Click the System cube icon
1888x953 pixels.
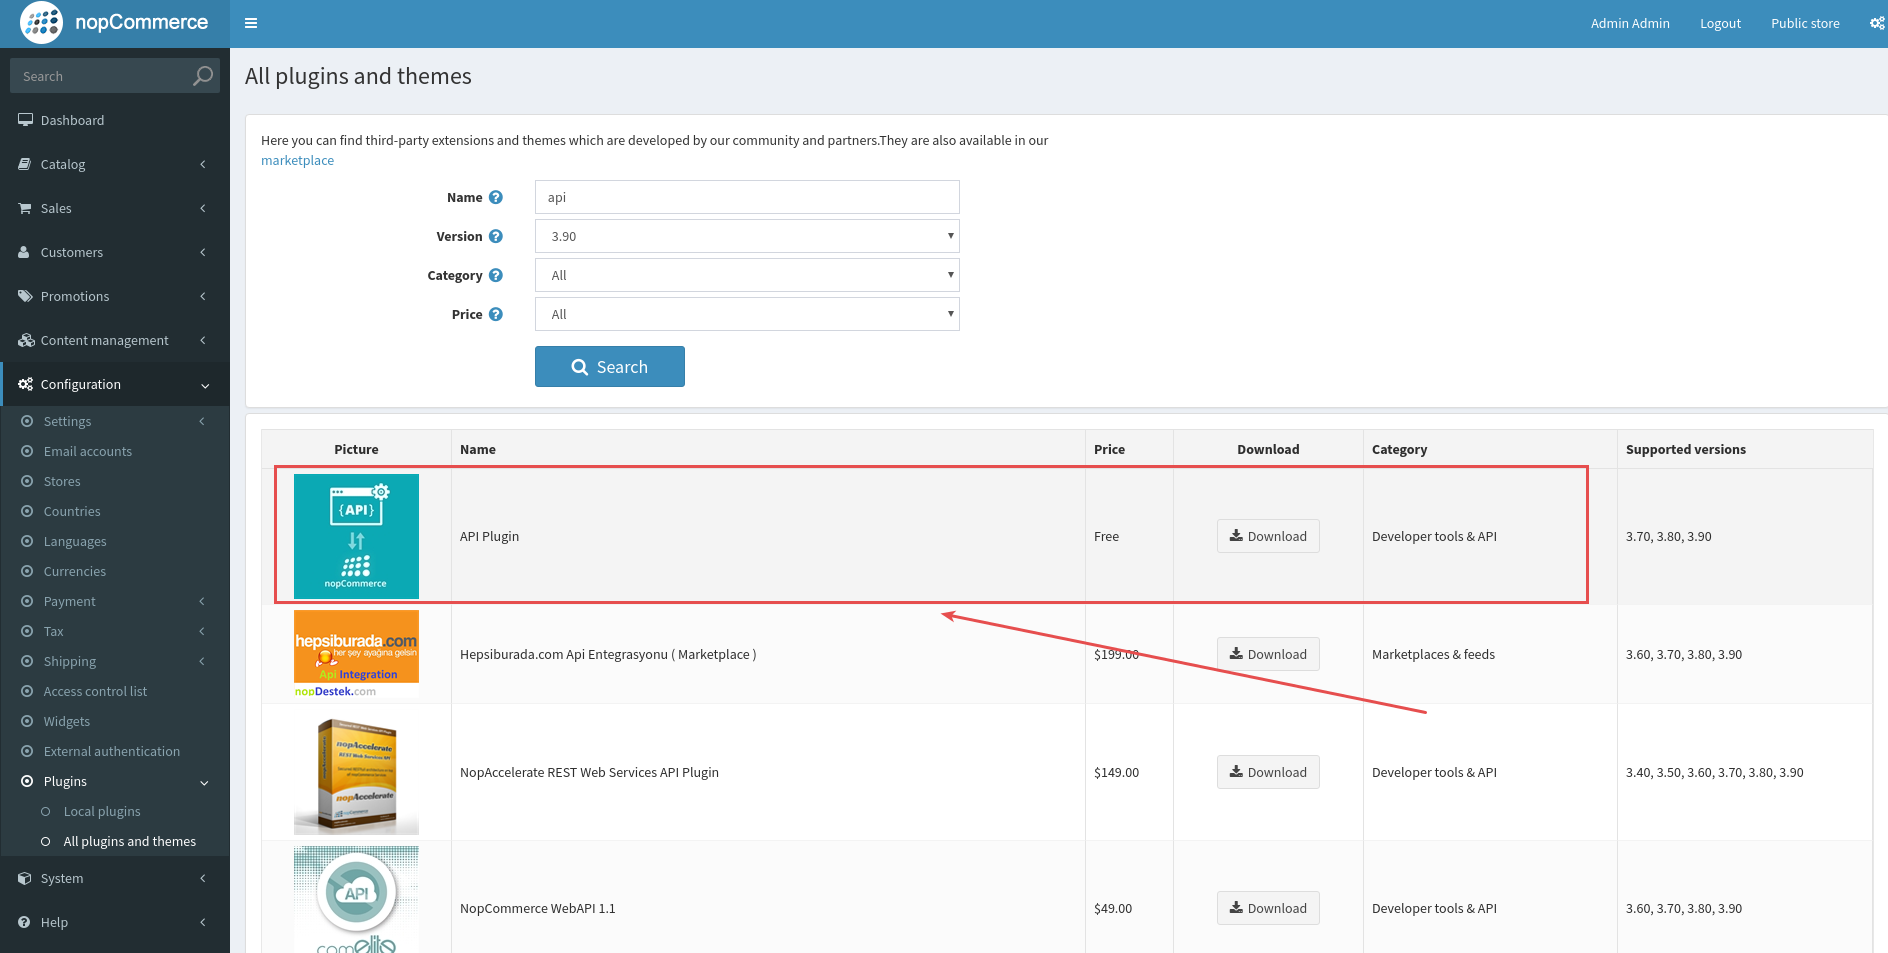coord(25,878)
